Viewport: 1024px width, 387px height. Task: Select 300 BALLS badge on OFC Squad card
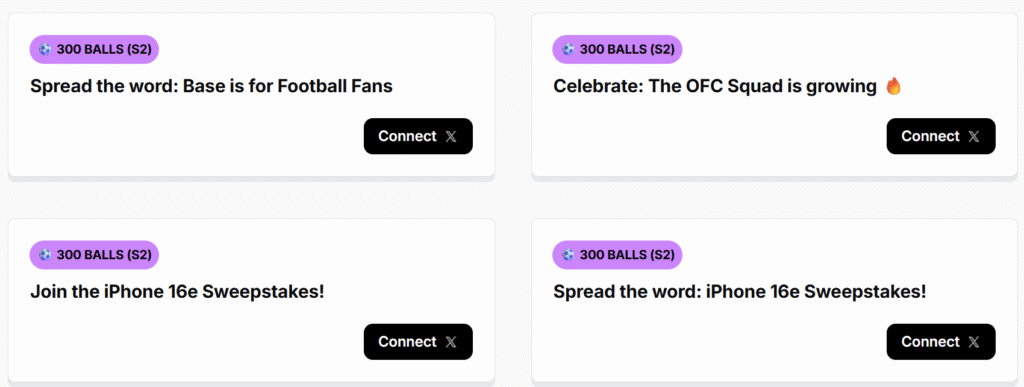pos(617,50)
